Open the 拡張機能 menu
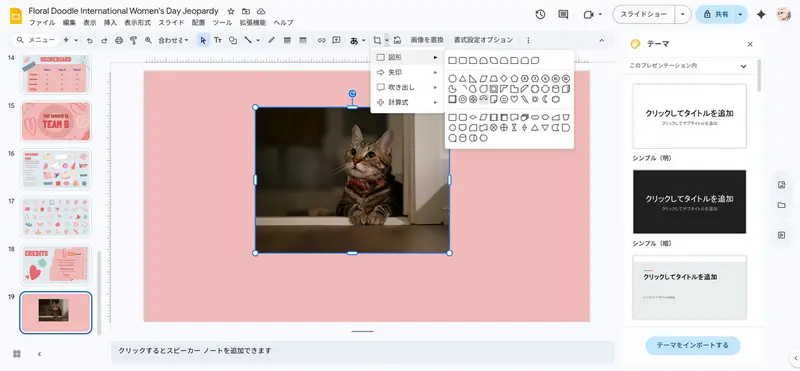The image size is (800, 371). point(253,23)
